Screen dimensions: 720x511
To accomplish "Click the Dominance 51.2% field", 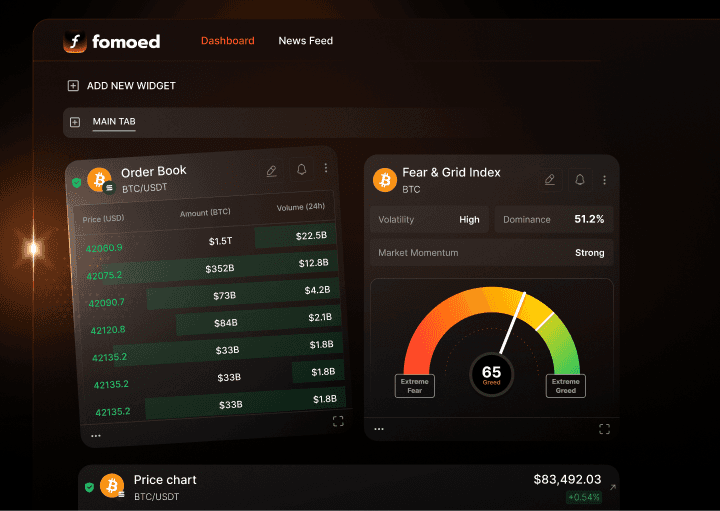I will point(554,219).
